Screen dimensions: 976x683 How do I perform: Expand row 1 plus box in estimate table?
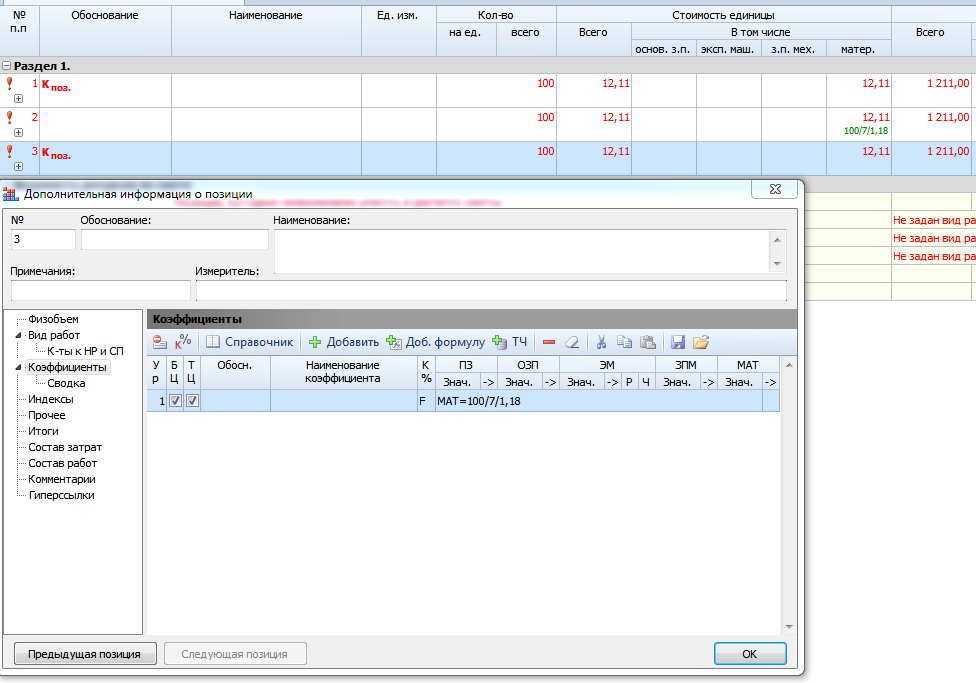coord(19,98)
